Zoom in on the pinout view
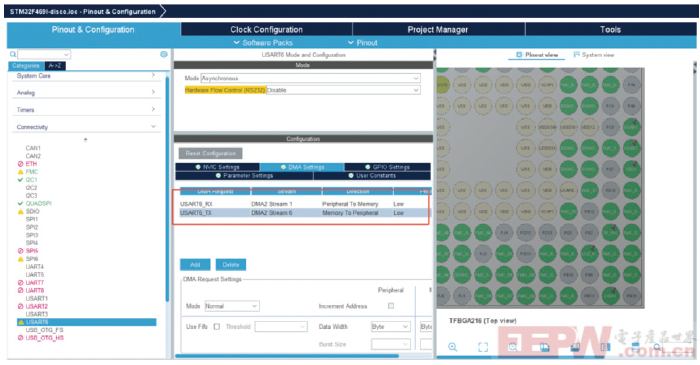The width and height of the screenshot is (700, 365). click(x=453, y=347)
